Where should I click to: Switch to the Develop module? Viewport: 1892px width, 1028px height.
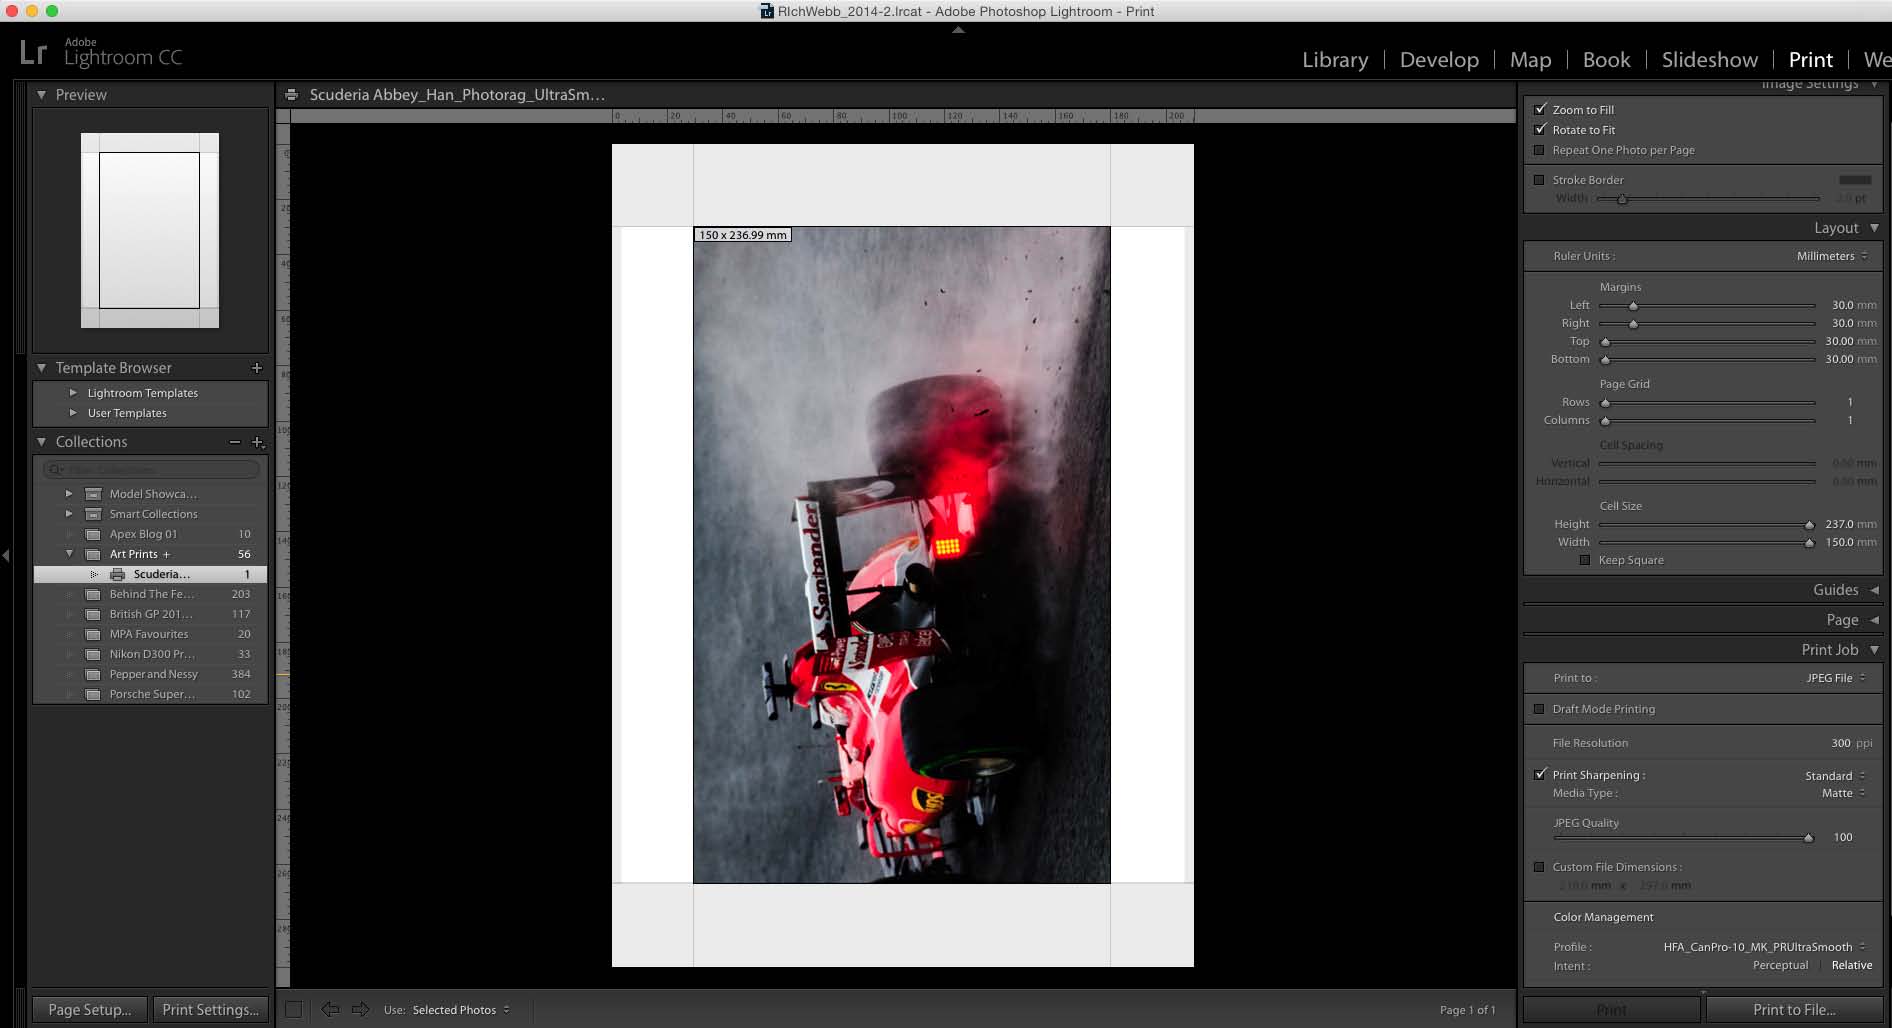coord(1439,60)
